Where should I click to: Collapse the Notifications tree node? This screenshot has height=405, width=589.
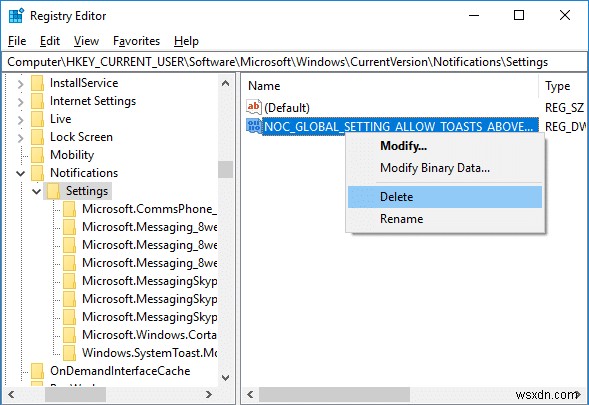pos(21,174)
